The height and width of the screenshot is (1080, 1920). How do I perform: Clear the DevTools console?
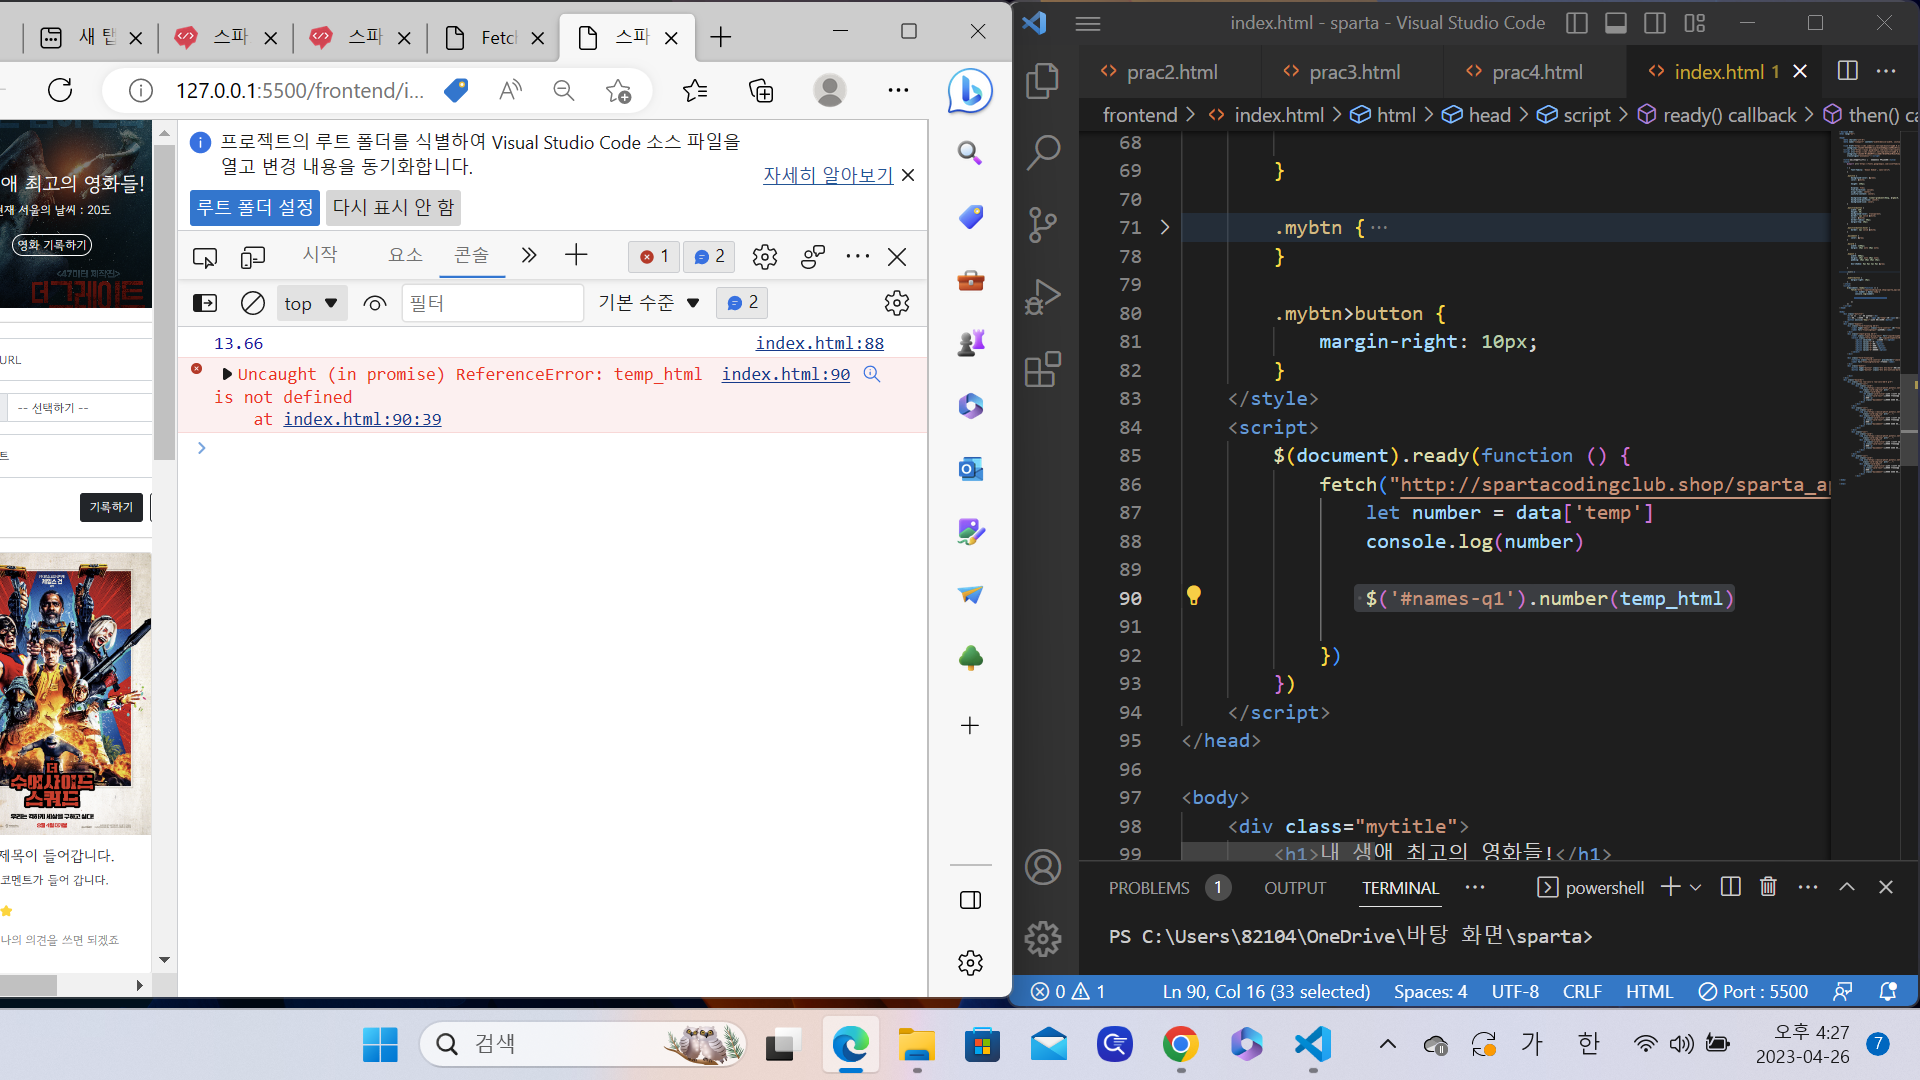[x=253, y=303]
